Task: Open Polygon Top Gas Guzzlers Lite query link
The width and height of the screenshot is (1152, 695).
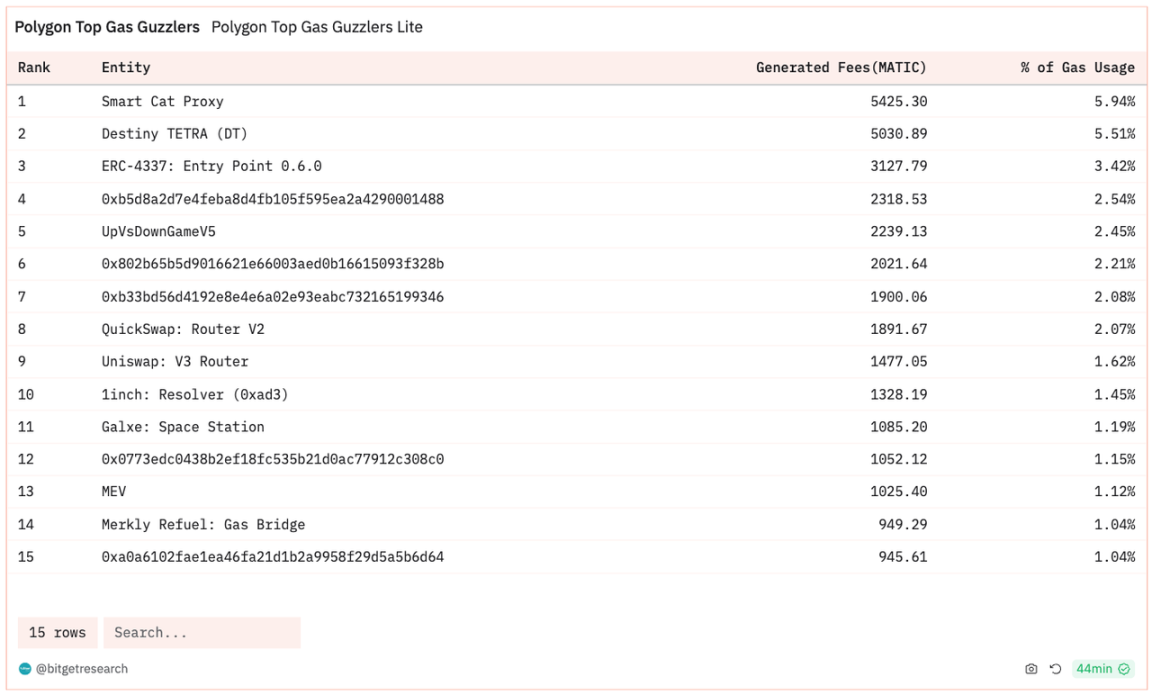Action: click(x=317, y=27)
